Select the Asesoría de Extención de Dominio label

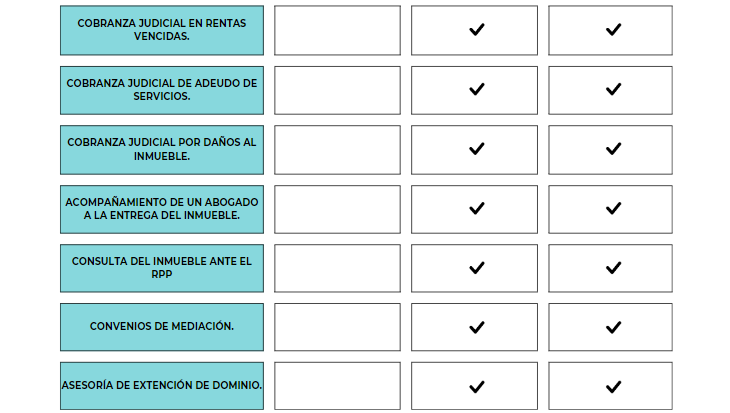pyautogui.click(x=162, y=386)
